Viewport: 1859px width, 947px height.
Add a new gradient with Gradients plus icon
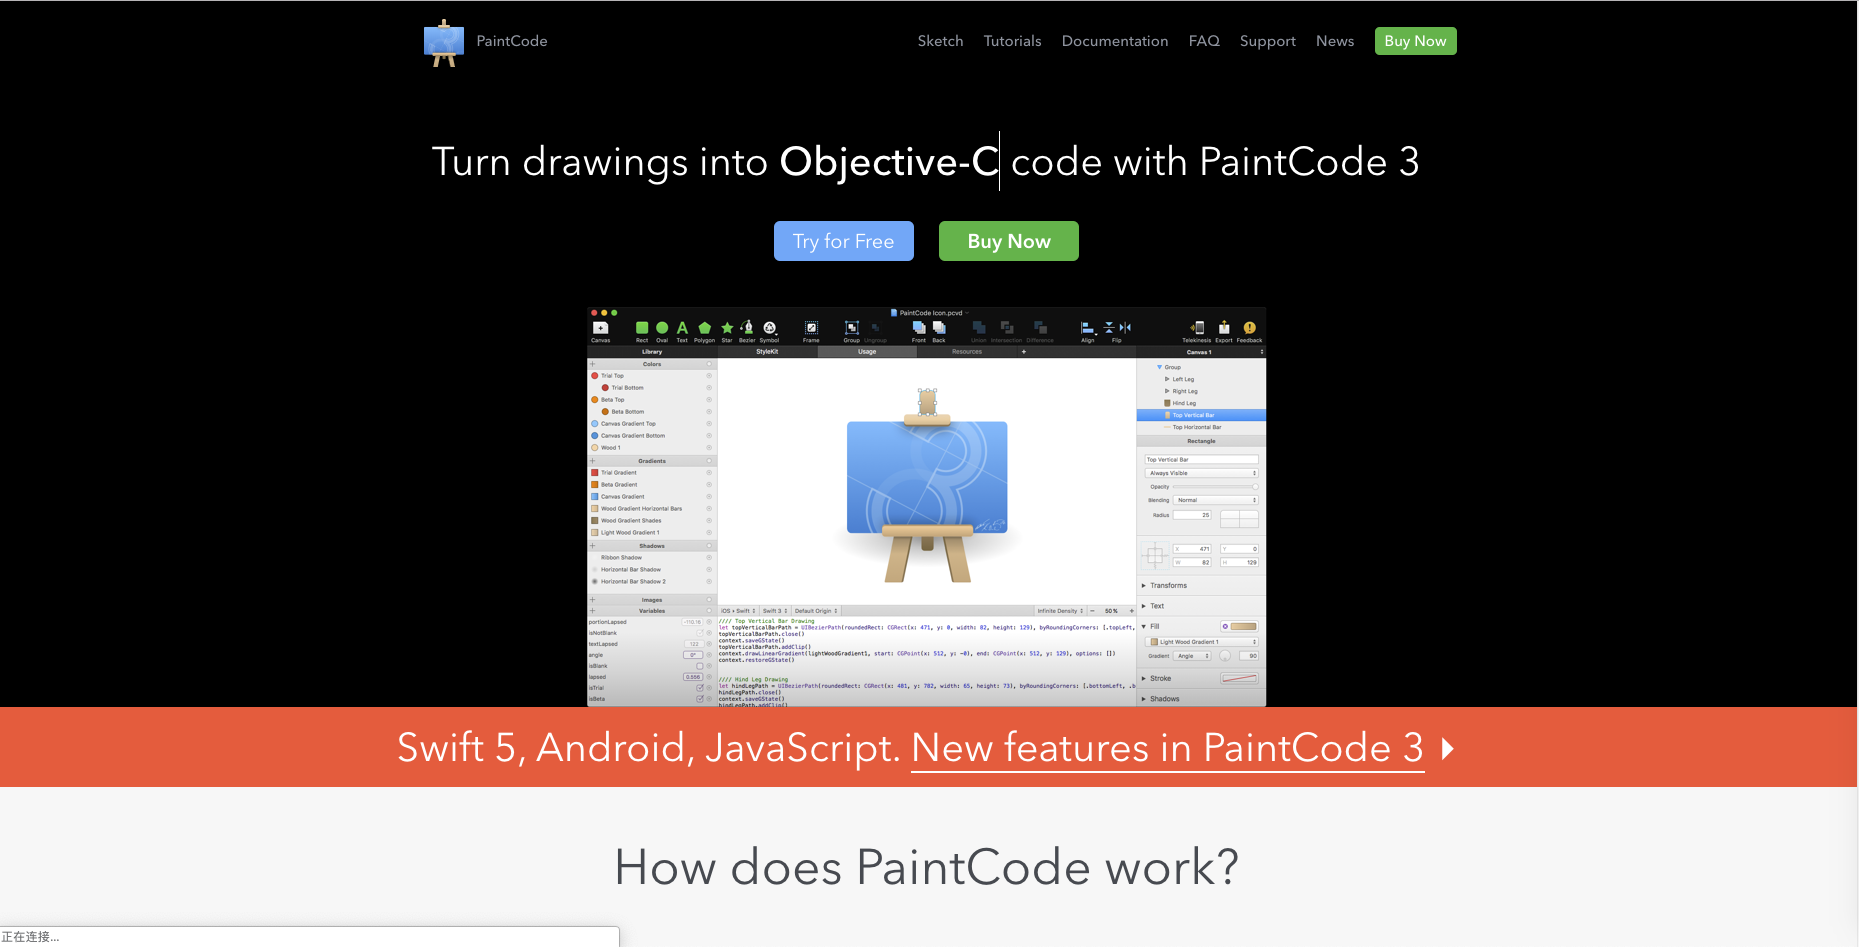pos(592,461)
